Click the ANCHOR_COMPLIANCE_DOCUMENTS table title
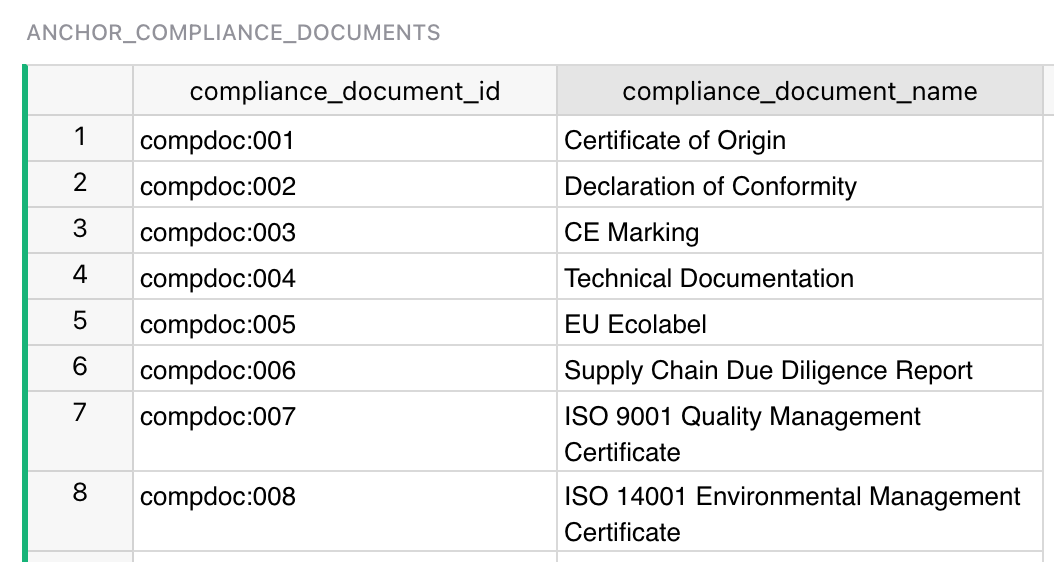Viewport: 1054px width, 562px height. (234, 33)
